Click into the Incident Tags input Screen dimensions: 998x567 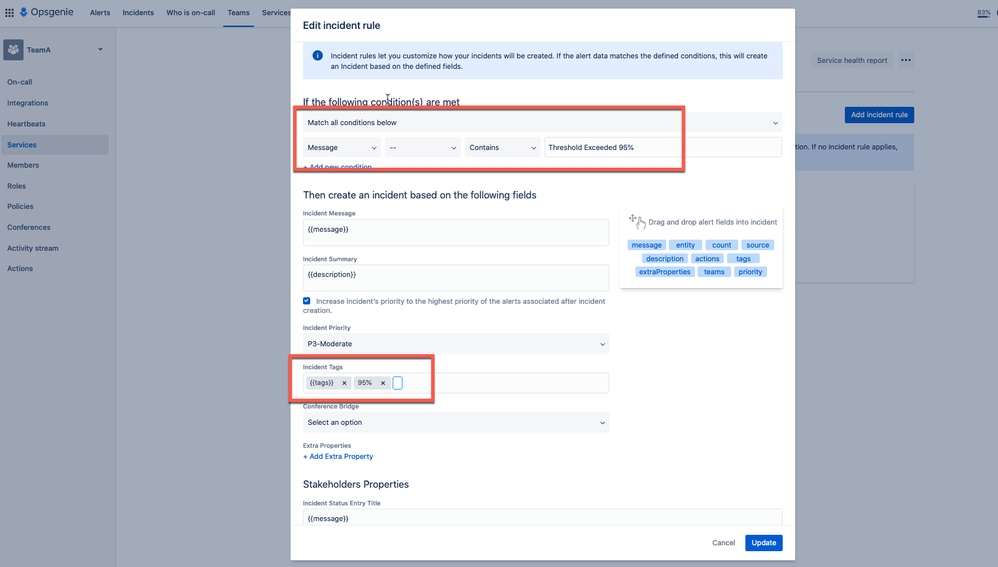(x=456, y=383)
